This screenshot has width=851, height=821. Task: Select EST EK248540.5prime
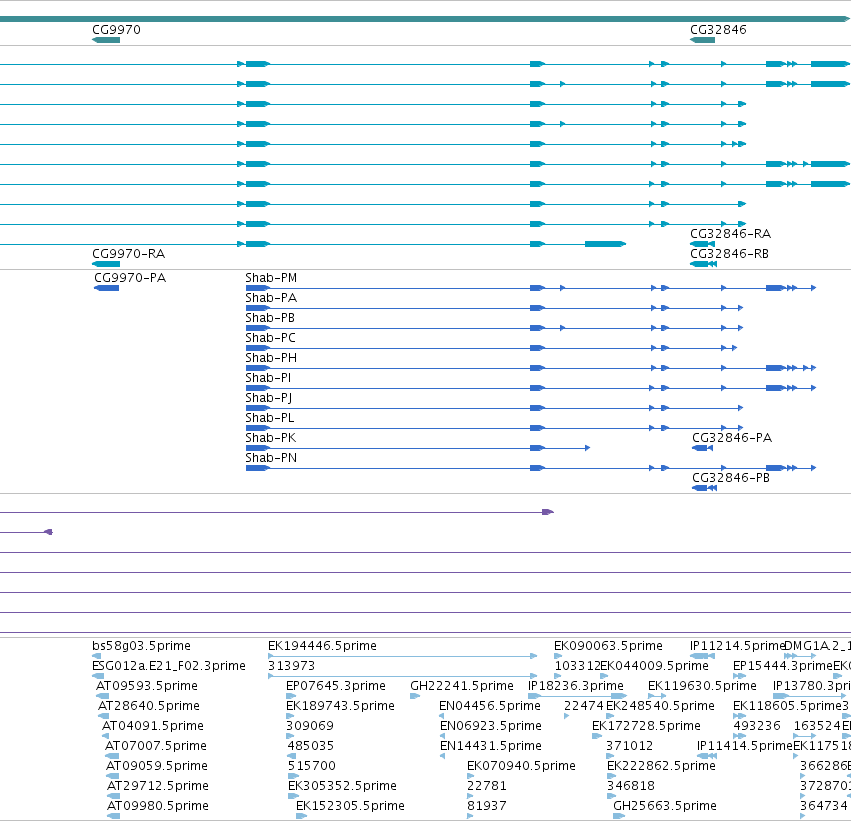point(660,706)
